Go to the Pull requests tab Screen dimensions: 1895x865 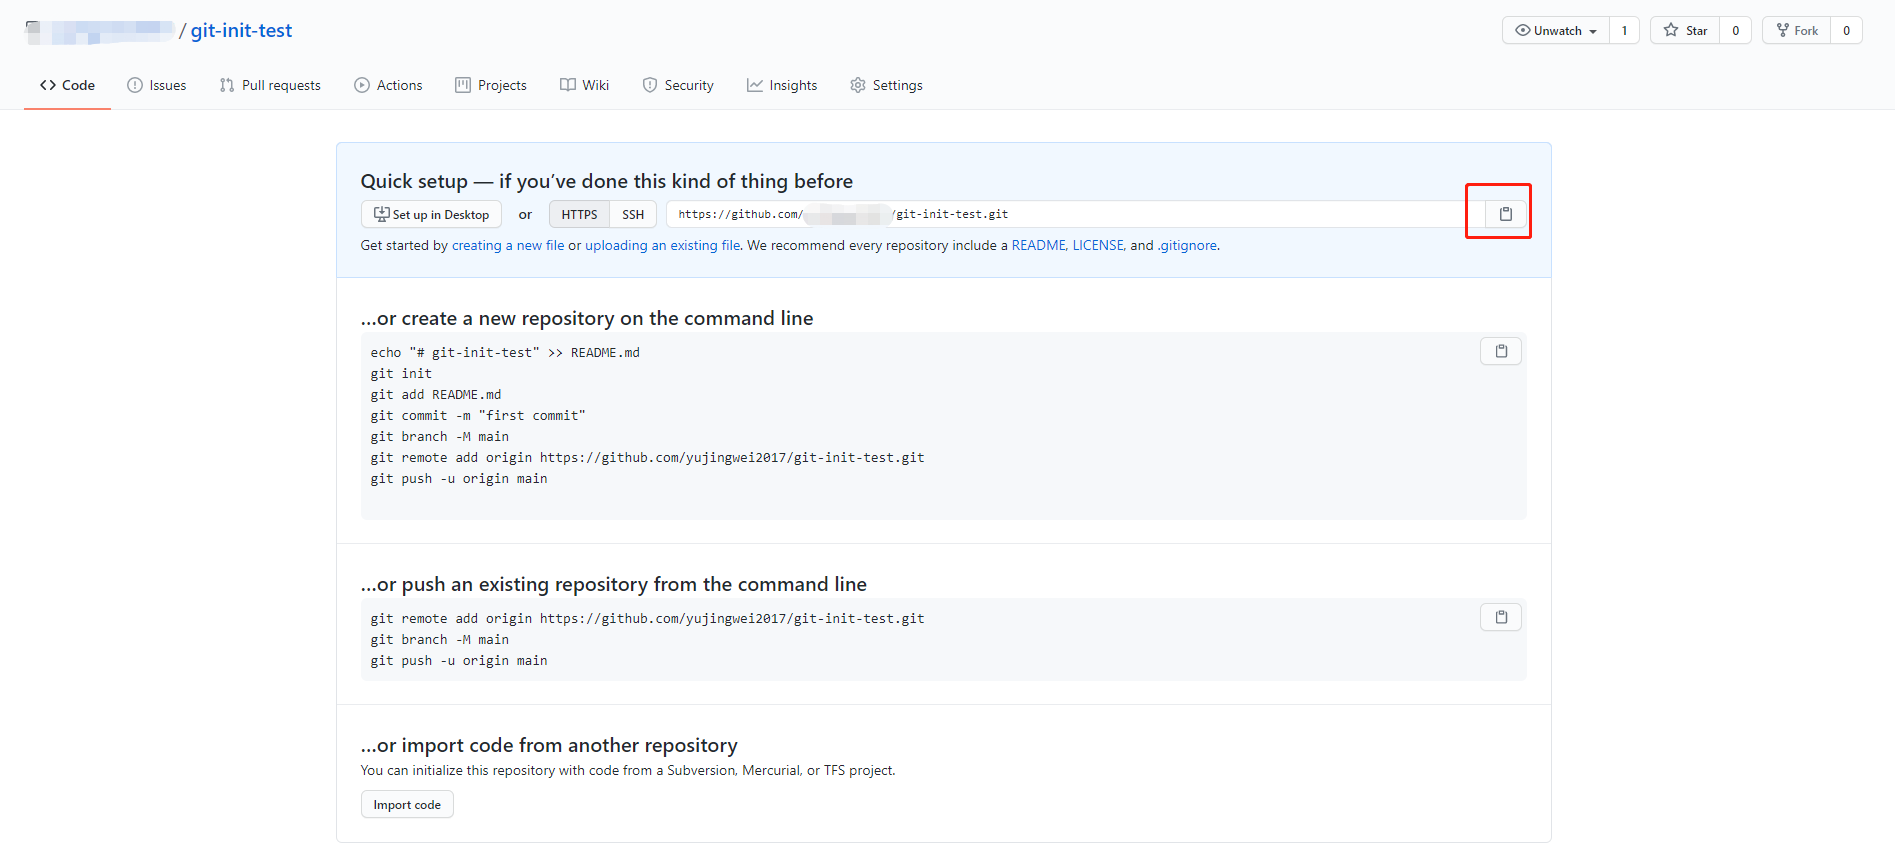(x=270, y=86)
